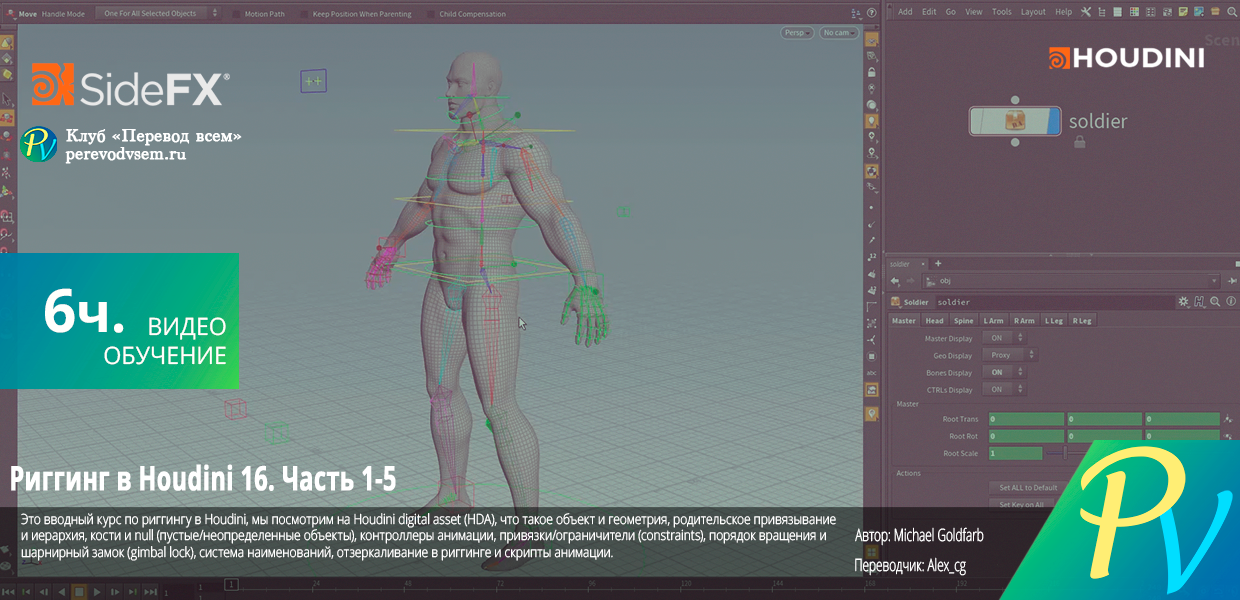Screen dimensions: 1240x600
Task: Click the lock icon below soldier node
Action: [x=1079, y=143]
